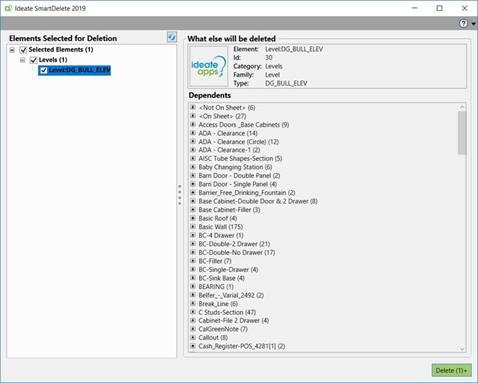Select Callout (8) row

[x=213, y=338]
